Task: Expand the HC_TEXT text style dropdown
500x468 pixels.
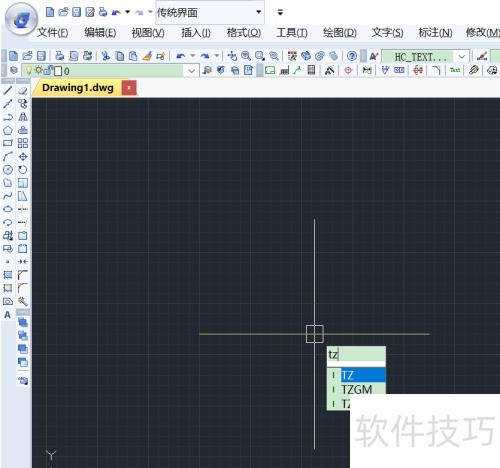Action: 462,57
